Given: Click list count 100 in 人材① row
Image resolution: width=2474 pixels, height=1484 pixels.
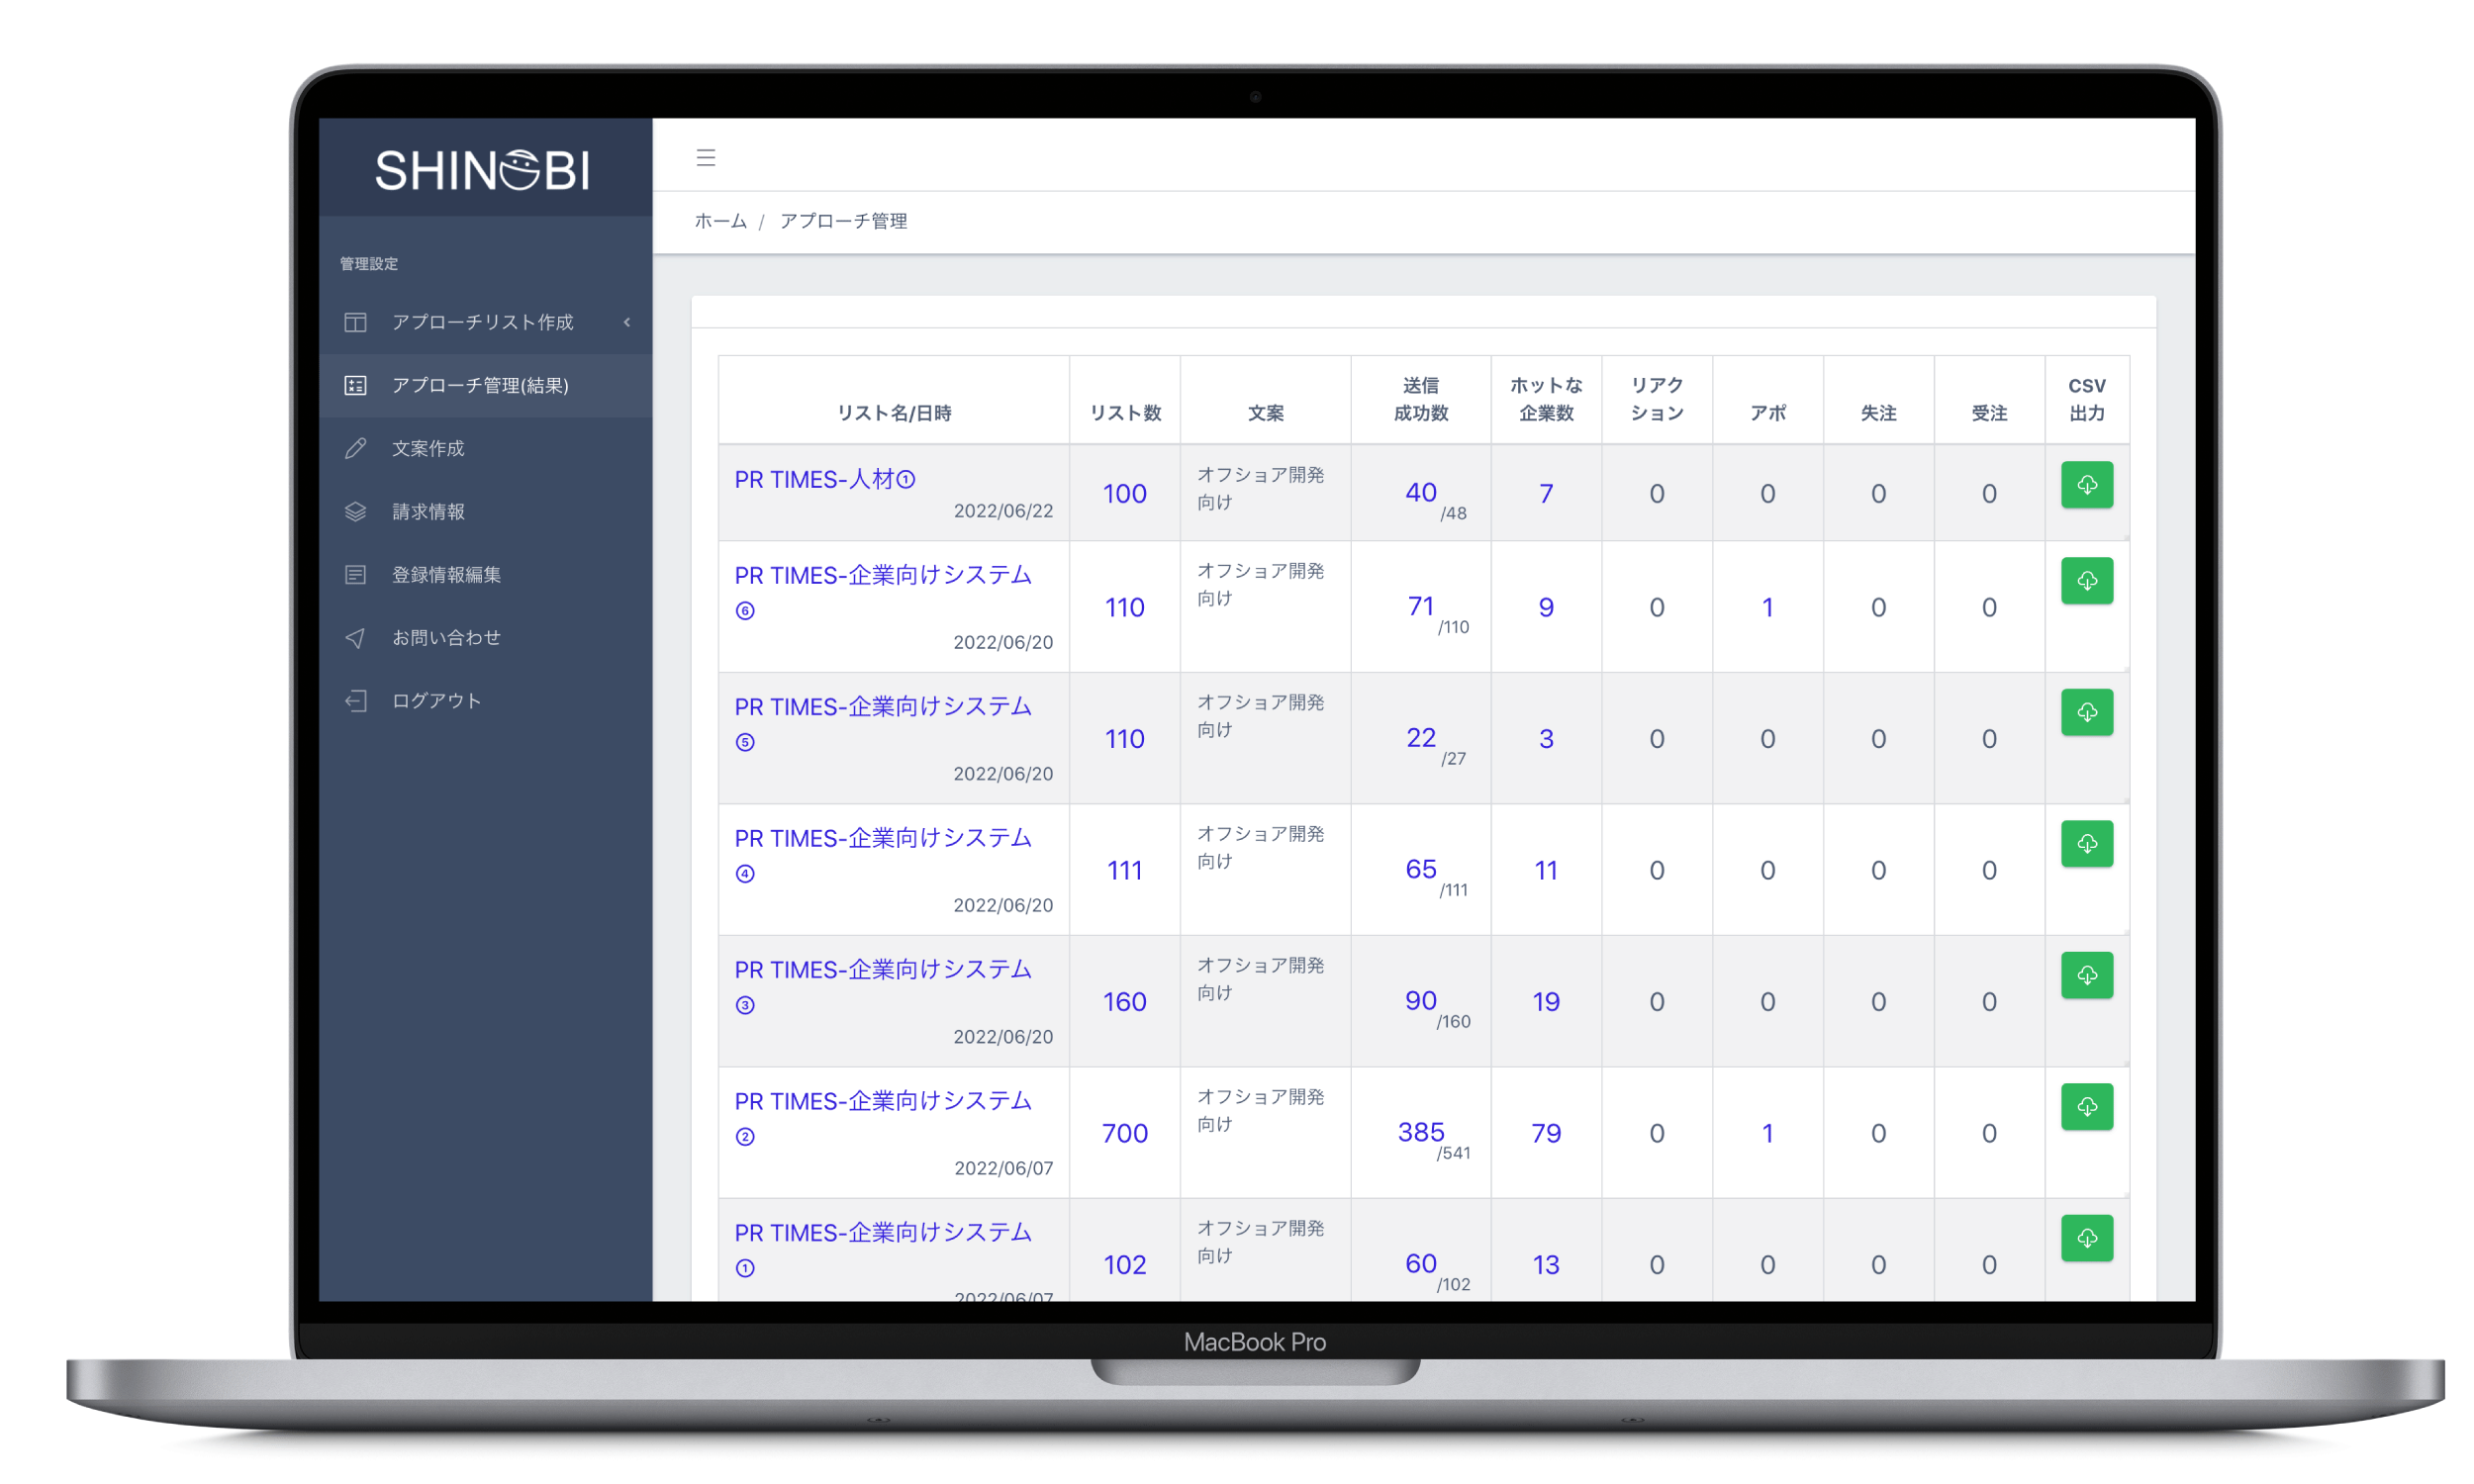Looking at the screenshot, I should [1124, 493].
